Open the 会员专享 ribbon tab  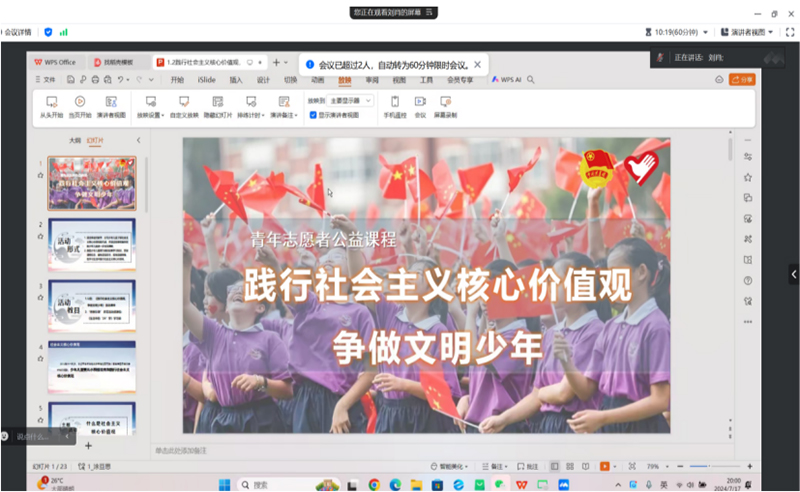point(460,80)
